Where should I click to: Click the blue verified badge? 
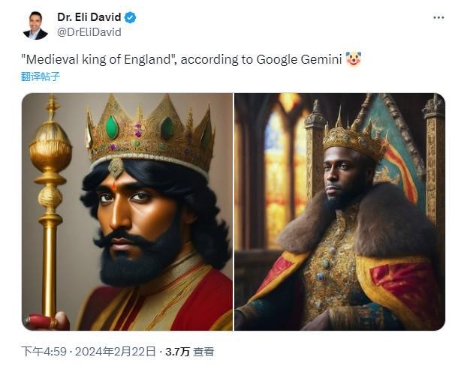pos(130,17)
